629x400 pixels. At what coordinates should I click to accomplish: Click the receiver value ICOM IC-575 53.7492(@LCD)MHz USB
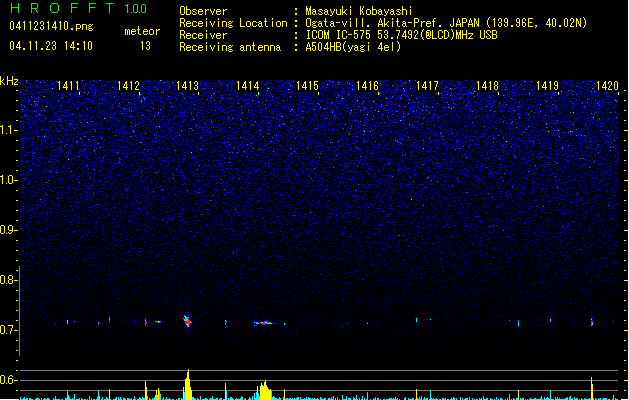click(401, 35)
